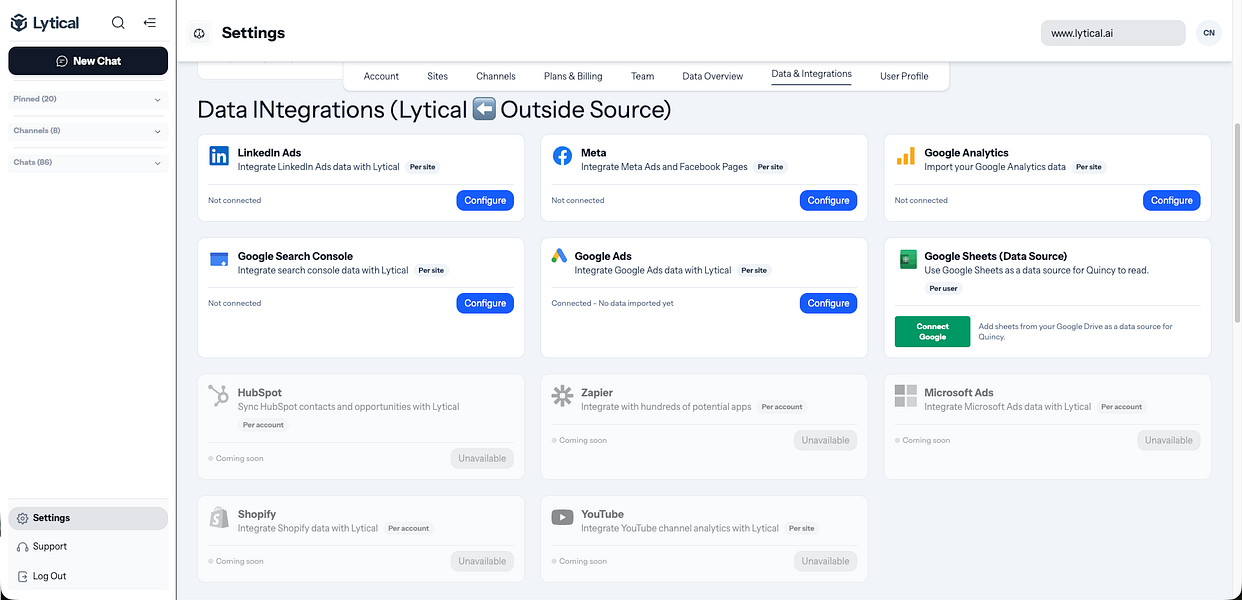Click the Meta Facebook logo icon
This screenshot has width=1242, height=600.
(562, 156)
